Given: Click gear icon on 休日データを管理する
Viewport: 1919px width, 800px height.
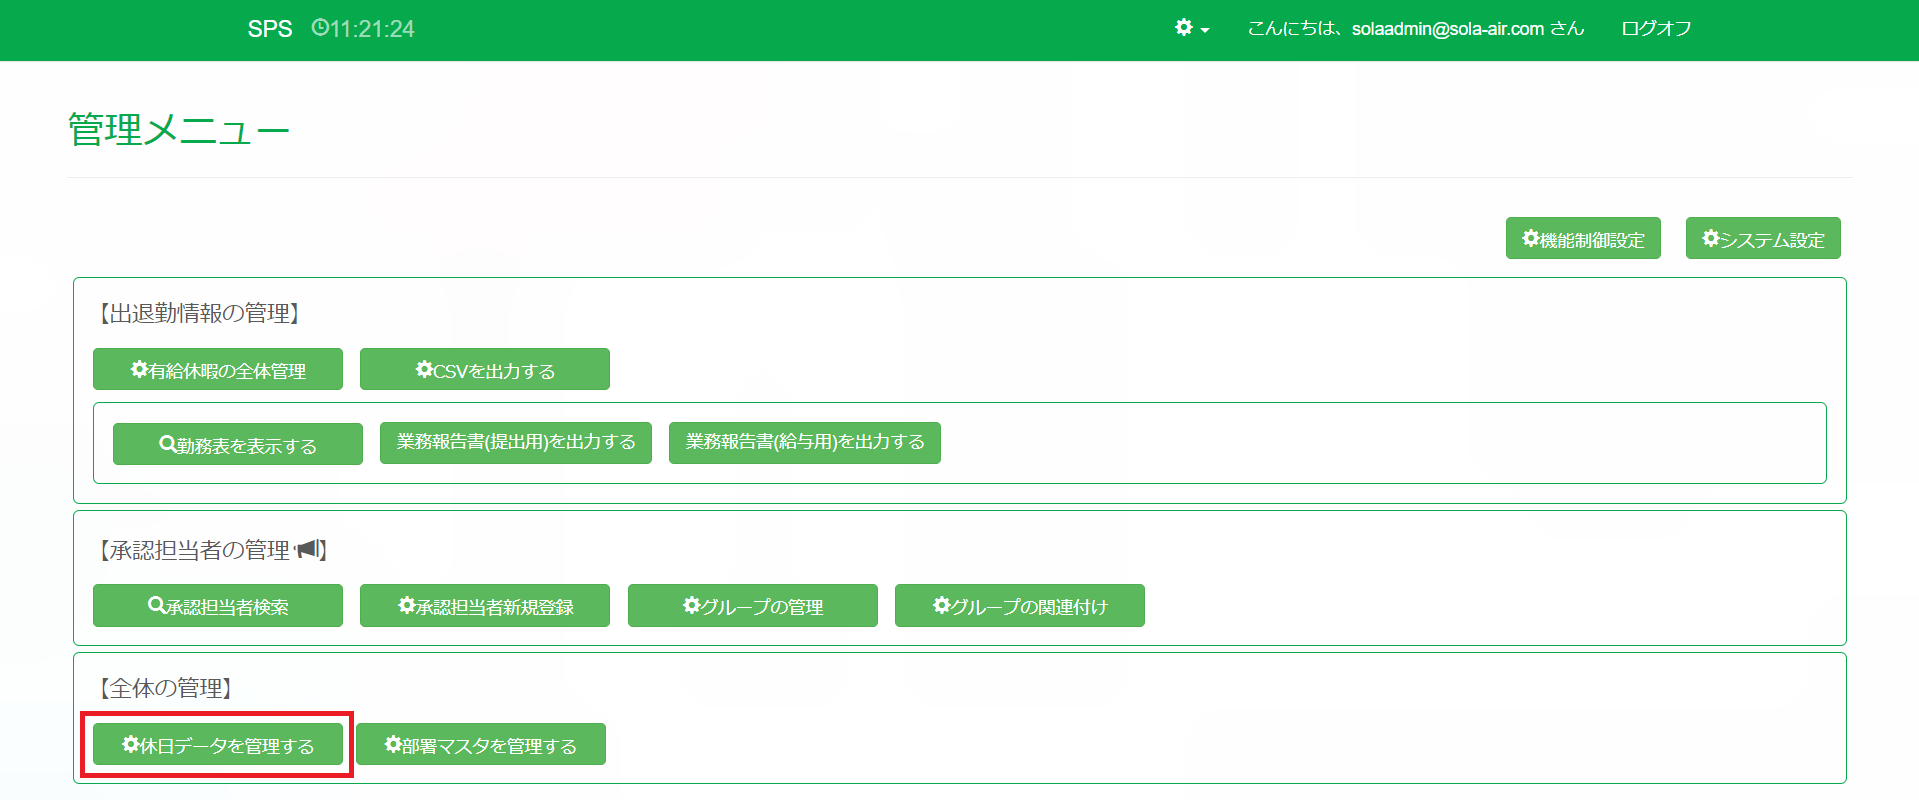Looking at the screenshot, I should tap(130, 744).
